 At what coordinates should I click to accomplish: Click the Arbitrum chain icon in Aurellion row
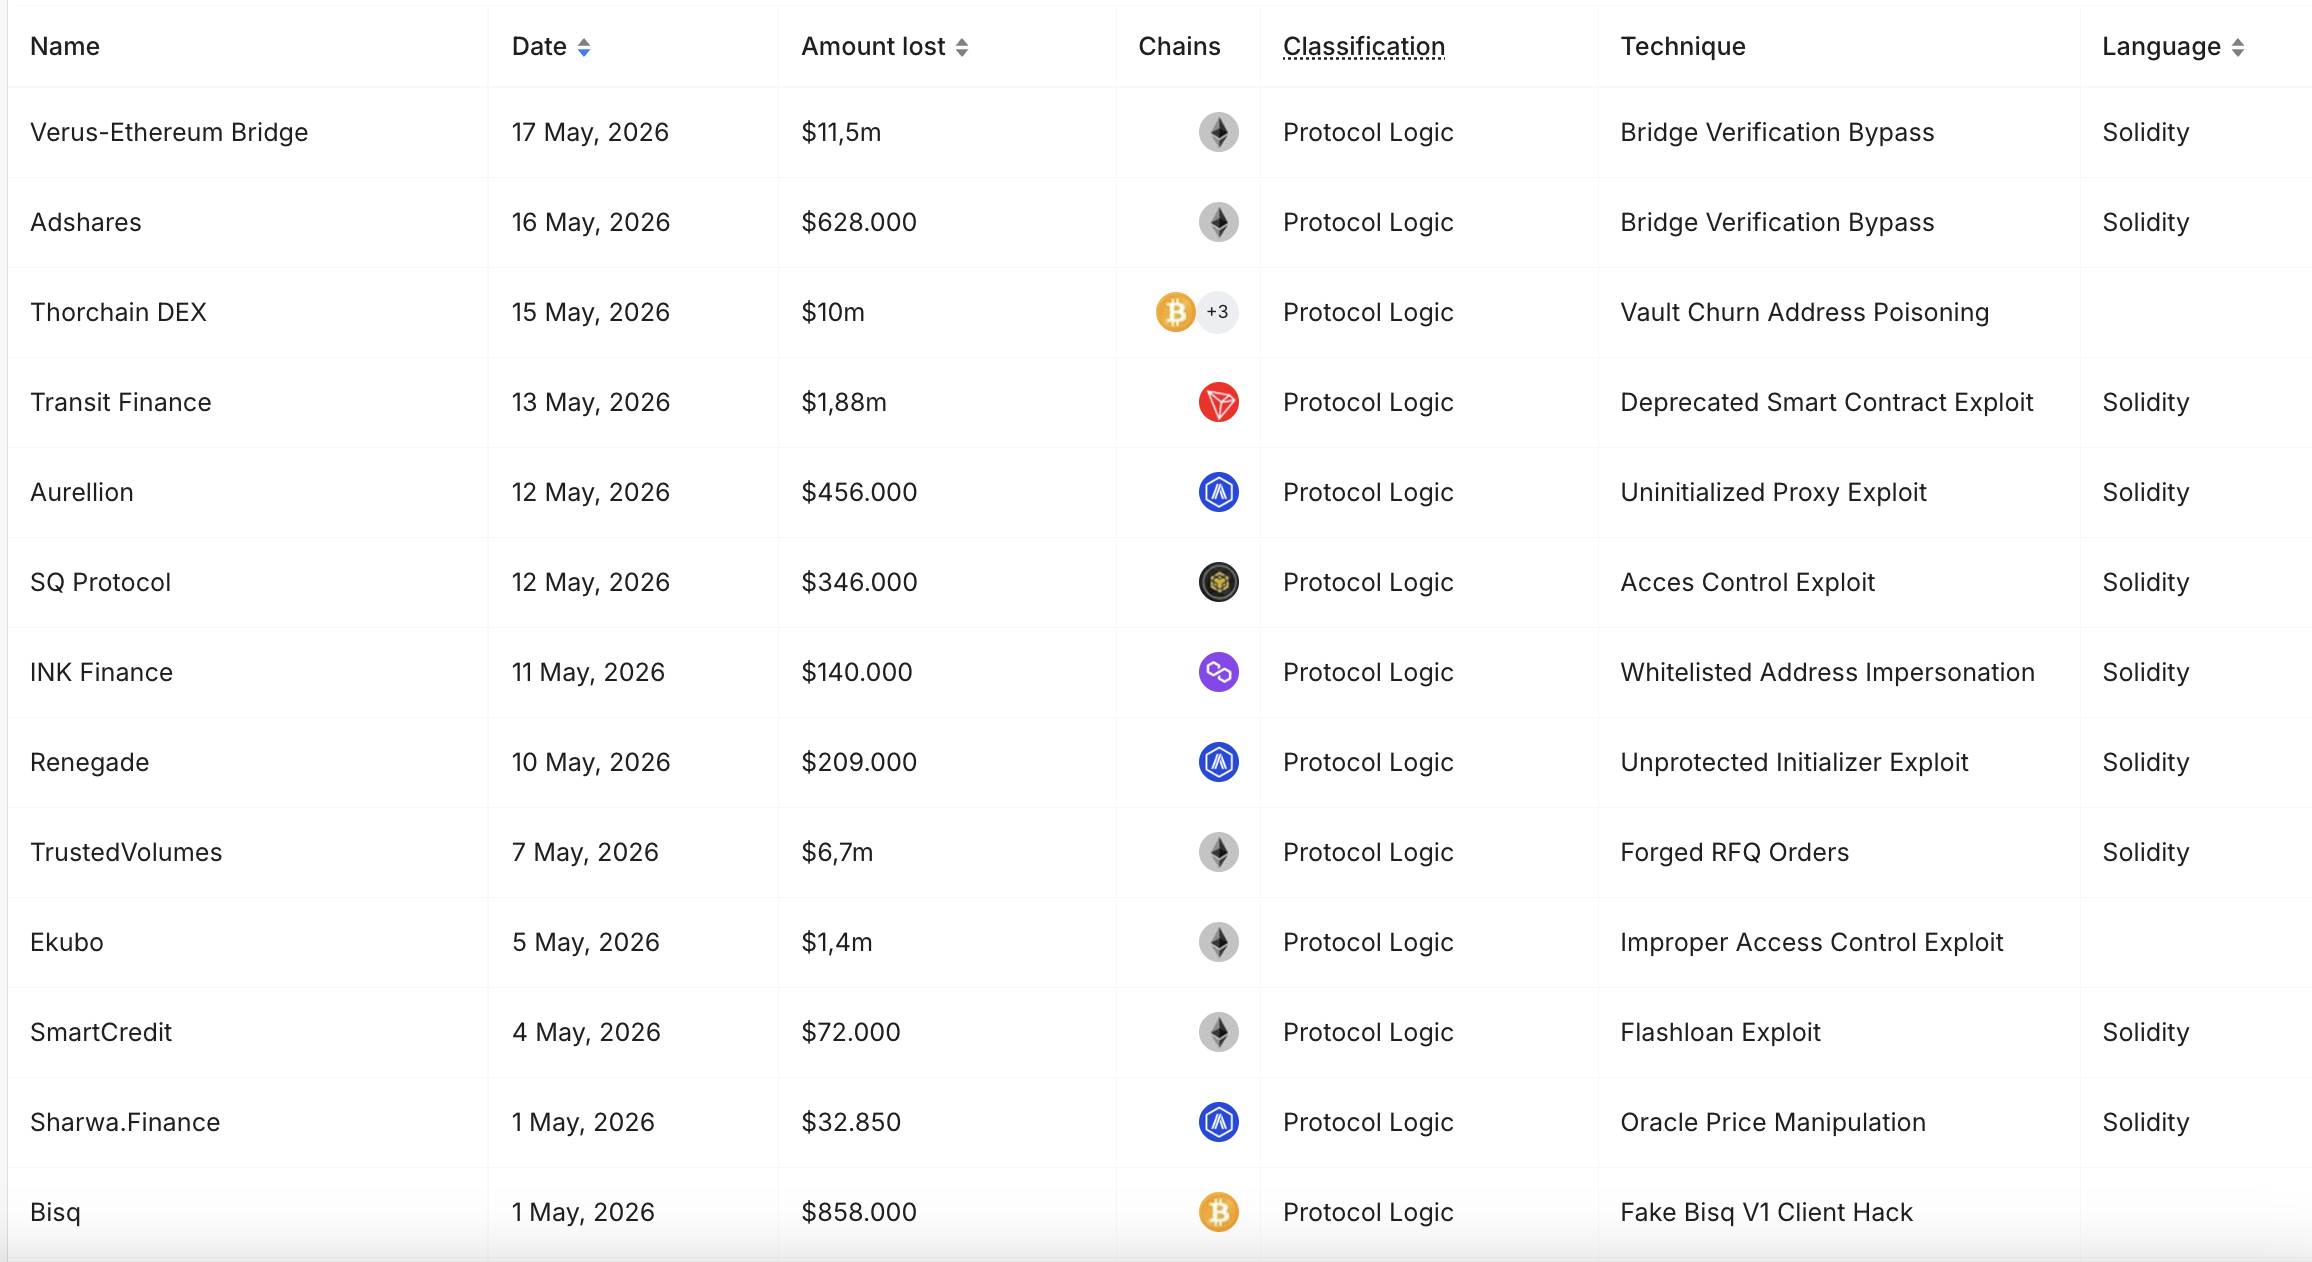(x=1218, y=492)
